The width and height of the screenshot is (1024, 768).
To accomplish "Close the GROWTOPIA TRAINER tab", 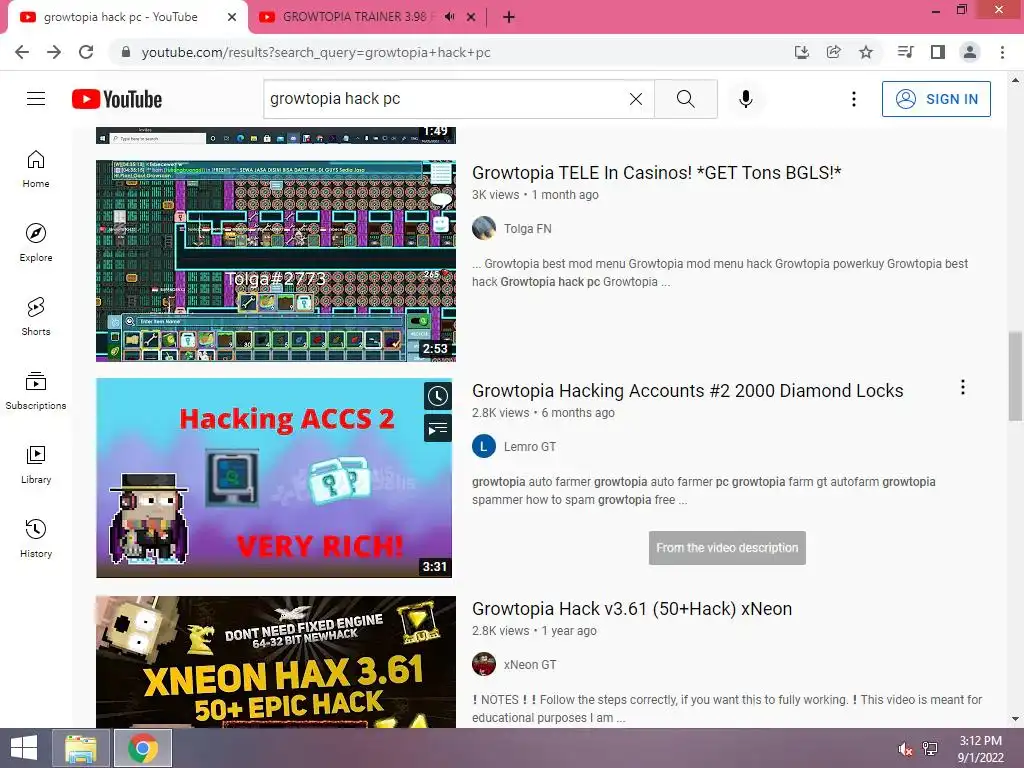I will [471, 17].
